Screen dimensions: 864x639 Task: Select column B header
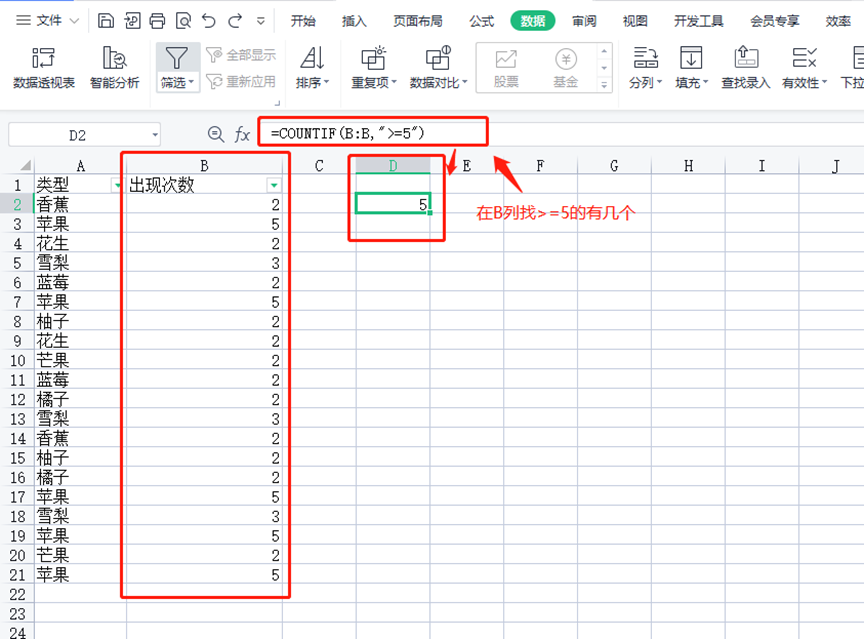(x=204, y=165)
